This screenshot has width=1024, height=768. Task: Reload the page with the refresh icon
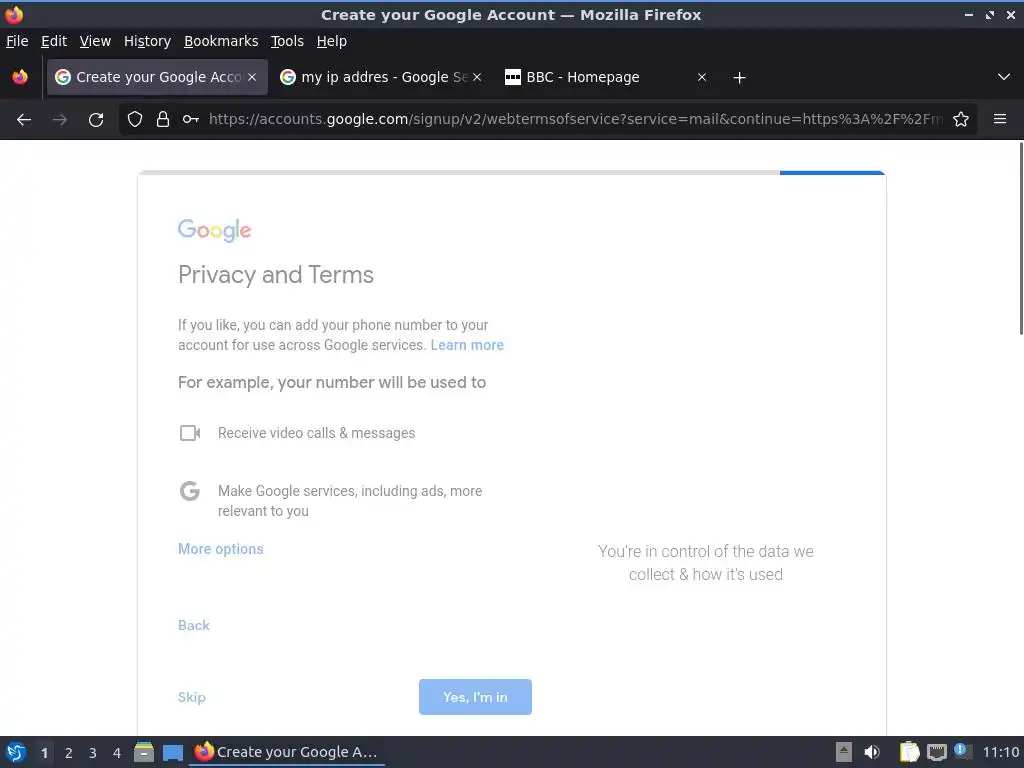point(96,120)
